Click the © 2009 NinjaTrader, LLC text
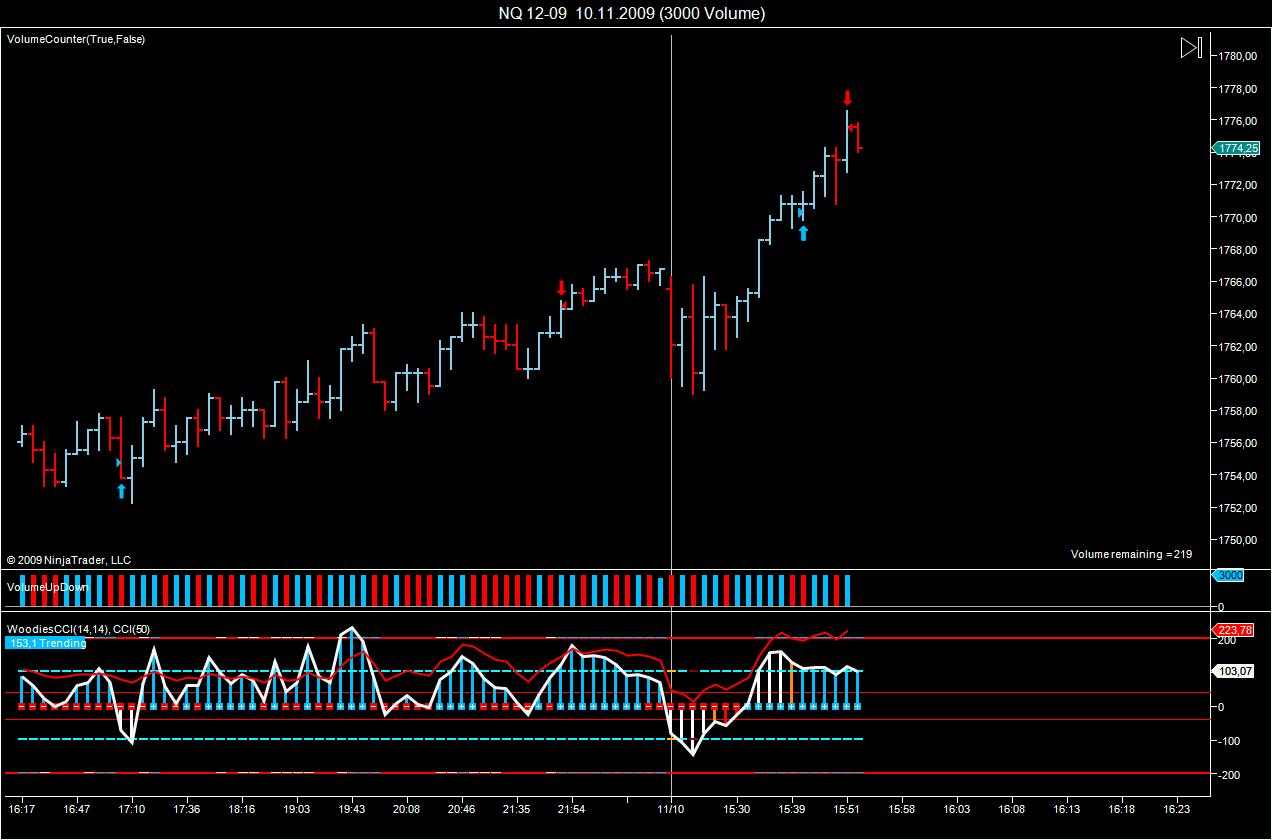 pos(68,560)
